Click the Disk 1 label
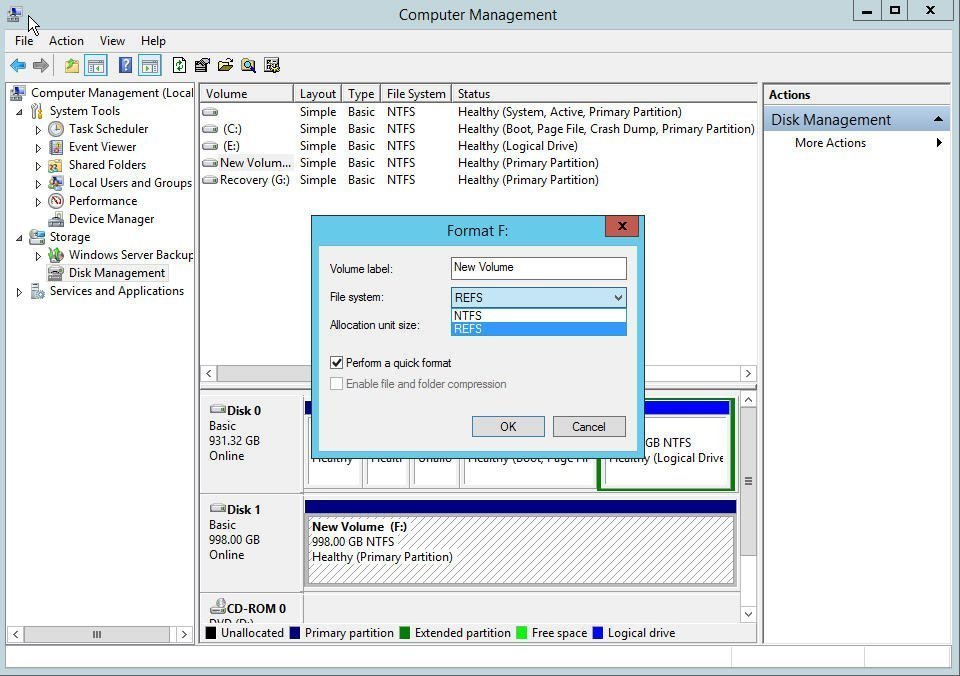This screenshot has height=676, width=960. pyautogui.click(x=244, y=509)
